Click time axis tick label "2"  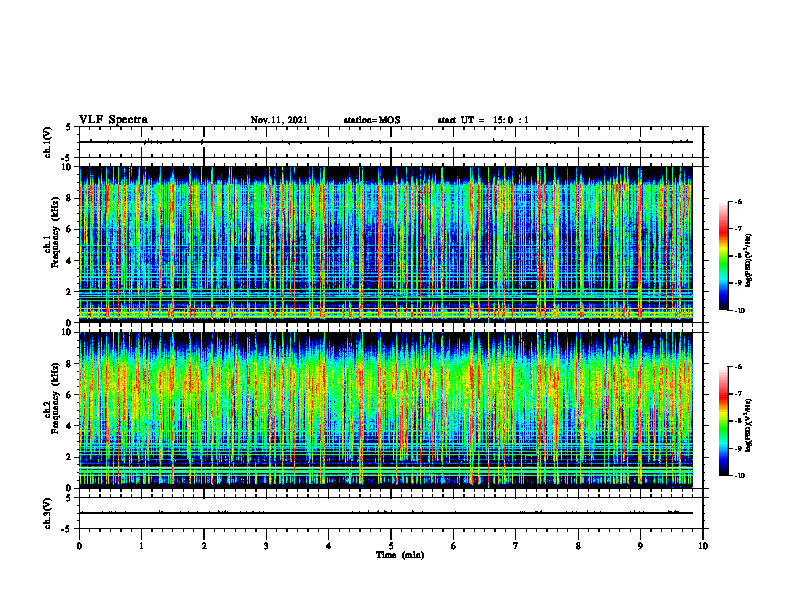coord(204,546)
